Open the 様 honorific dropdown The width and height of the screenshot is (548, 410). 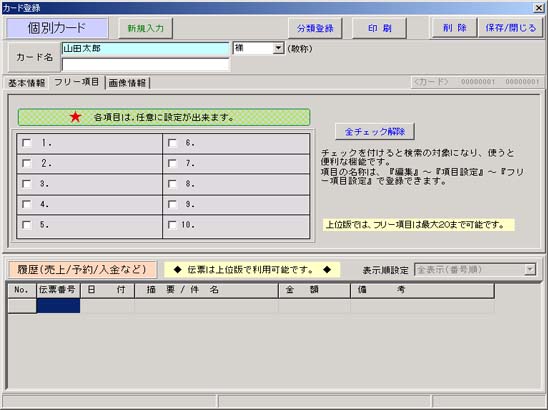[278, 48]
